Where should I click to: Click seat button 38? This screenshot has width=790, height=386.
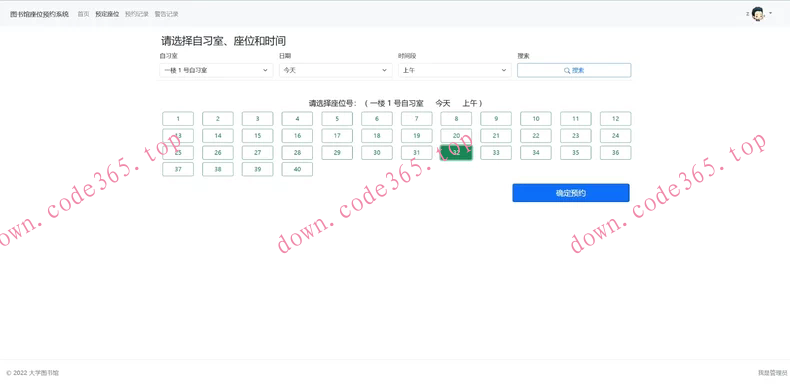coord(218,169)
